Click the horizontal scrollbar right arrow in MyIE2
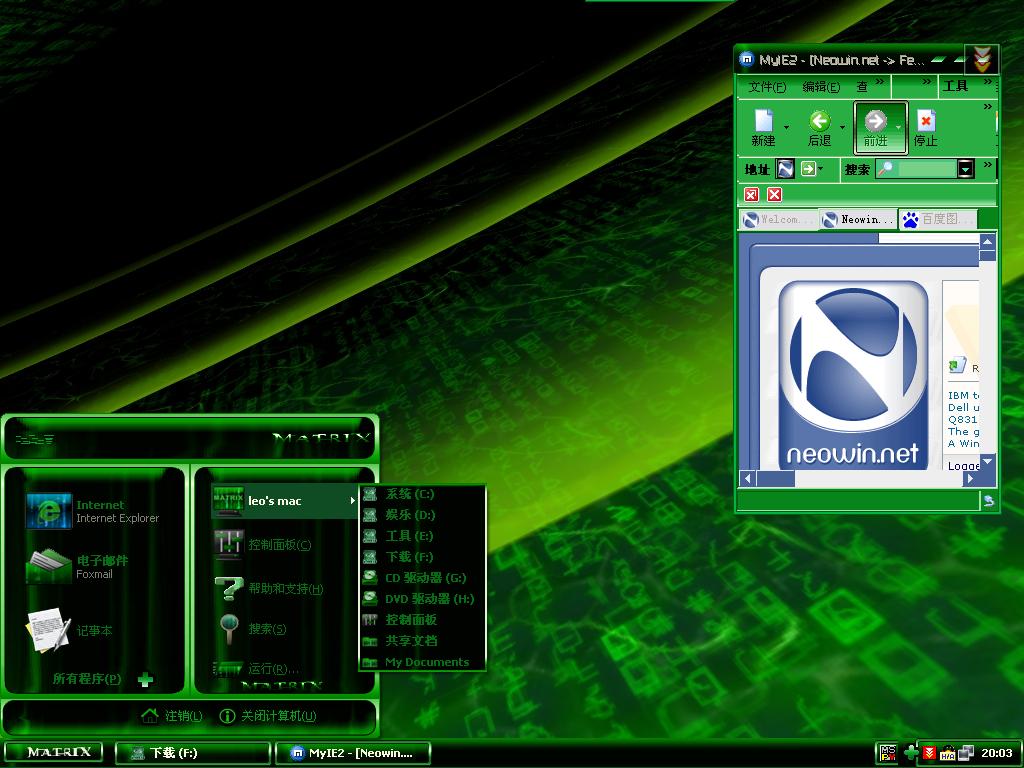 point(970,479)
